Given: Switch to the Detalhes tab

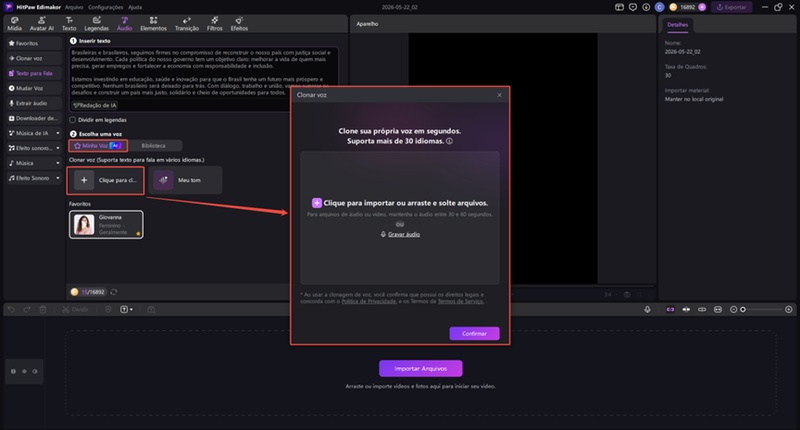Looking at the screenshot, I should [x=678, y=24].
